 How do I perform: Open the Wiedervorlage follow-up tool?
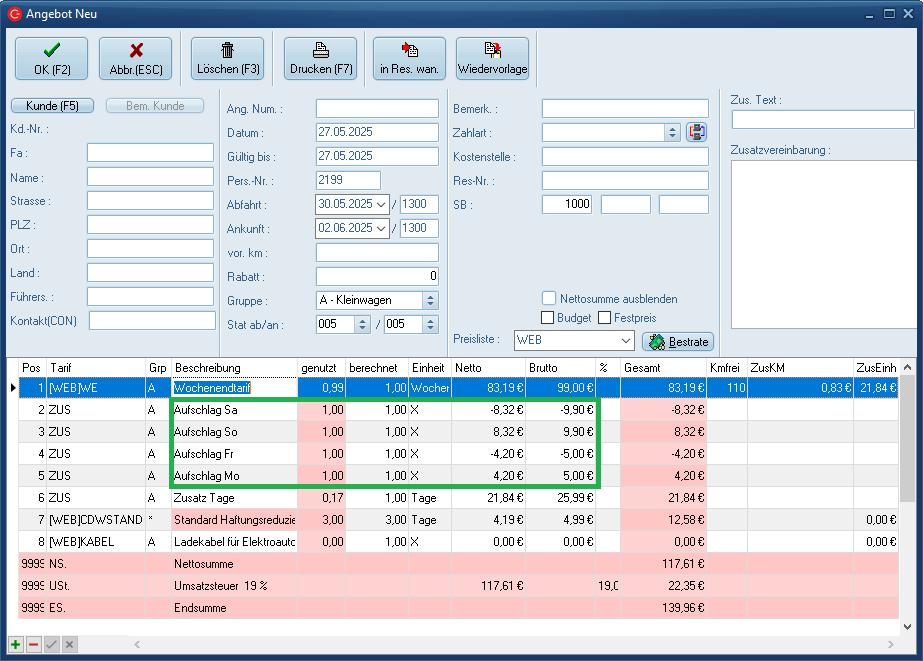click(x=492, y=59)
